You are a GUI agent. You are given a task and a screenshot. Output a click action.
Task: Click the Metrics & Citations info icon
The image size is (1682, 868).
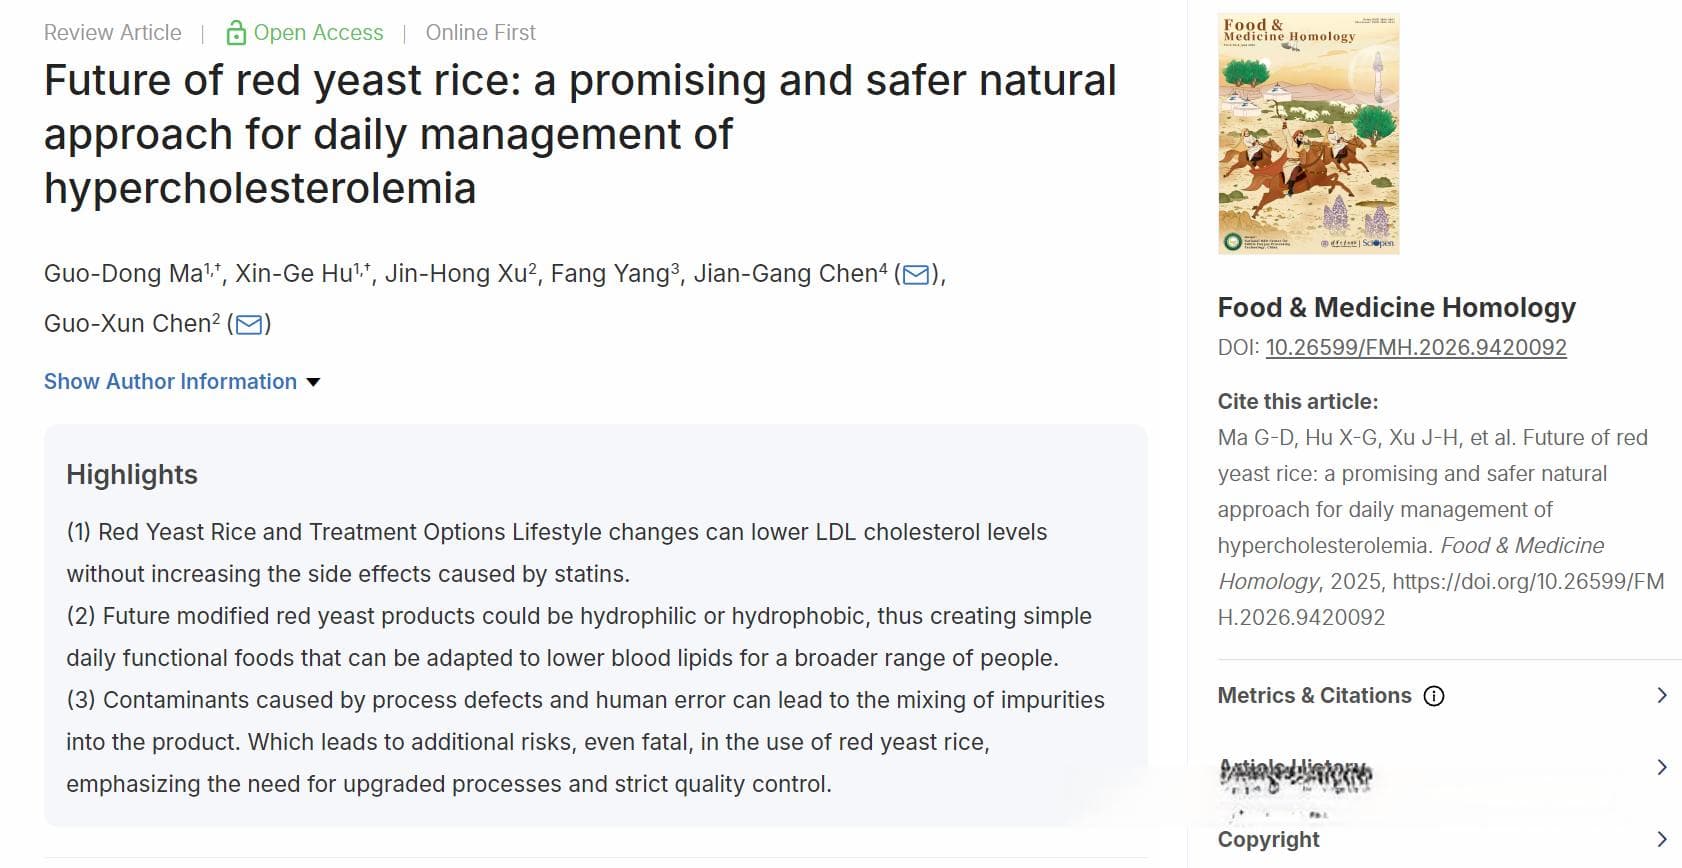coord(1434,696)
